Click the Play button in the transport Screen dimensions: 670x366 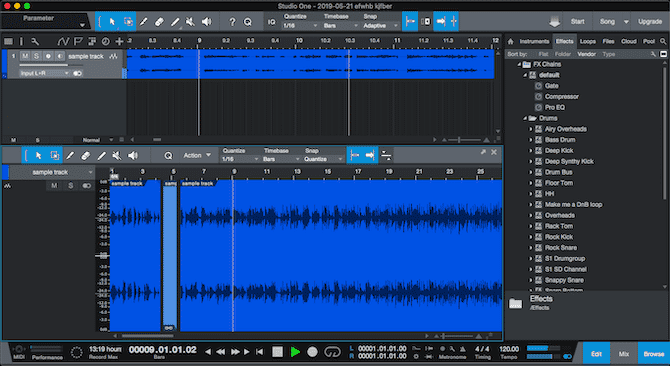click(295, 352)
